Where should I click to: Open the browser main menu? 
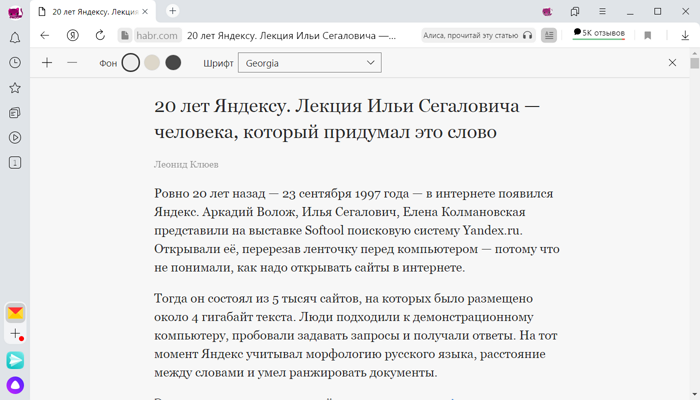click(x=602, y=12)
